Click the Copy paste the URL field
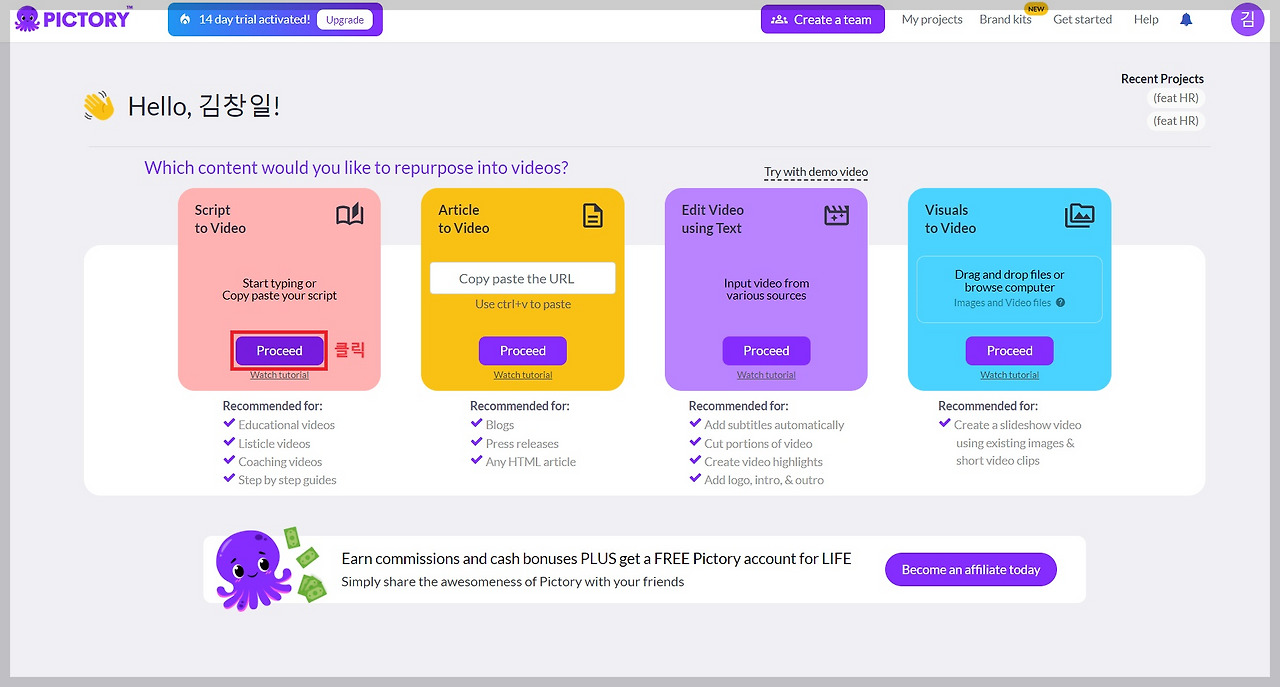 coord(523,279)
